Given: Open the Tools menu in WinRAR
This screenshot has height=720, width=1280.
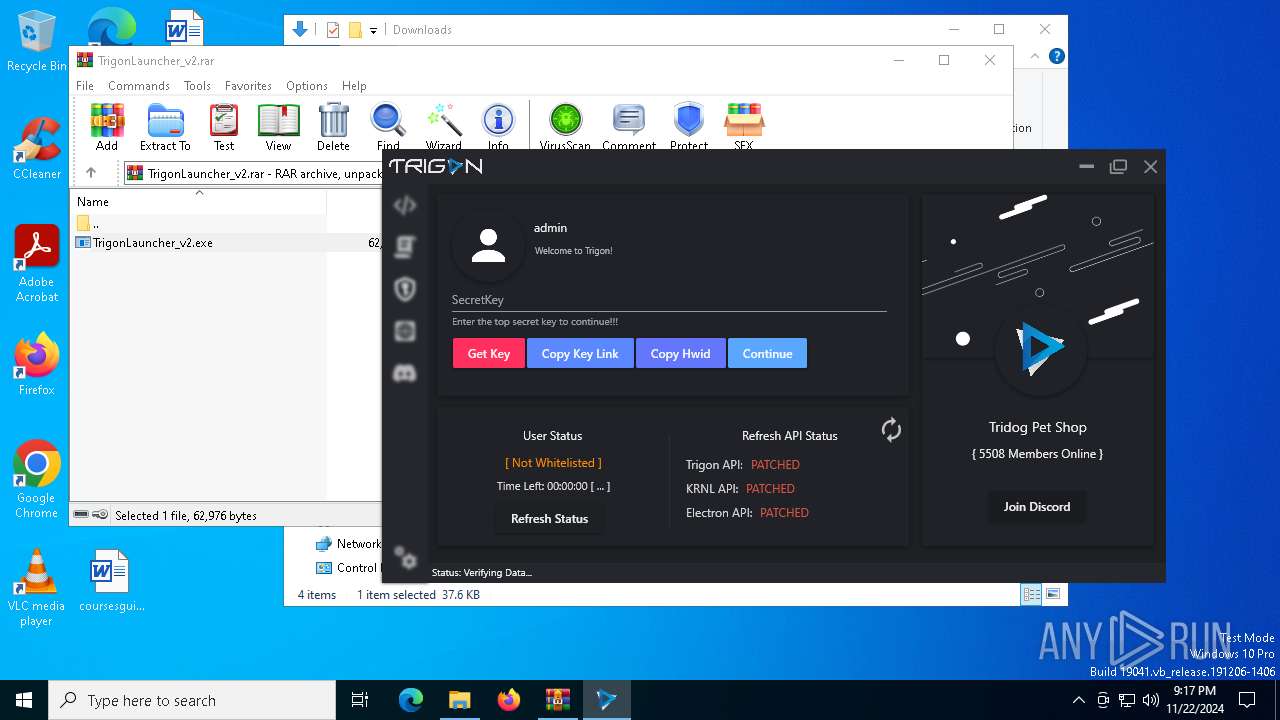Looking at the screenshot, I should point(197,86).
